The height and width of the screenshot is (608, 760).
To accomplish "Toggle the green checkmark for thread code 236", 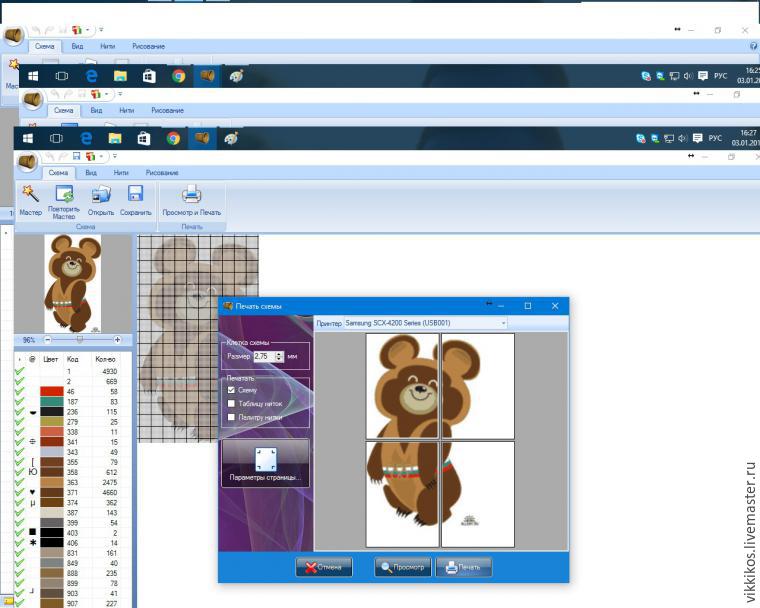I will [19, 412].
